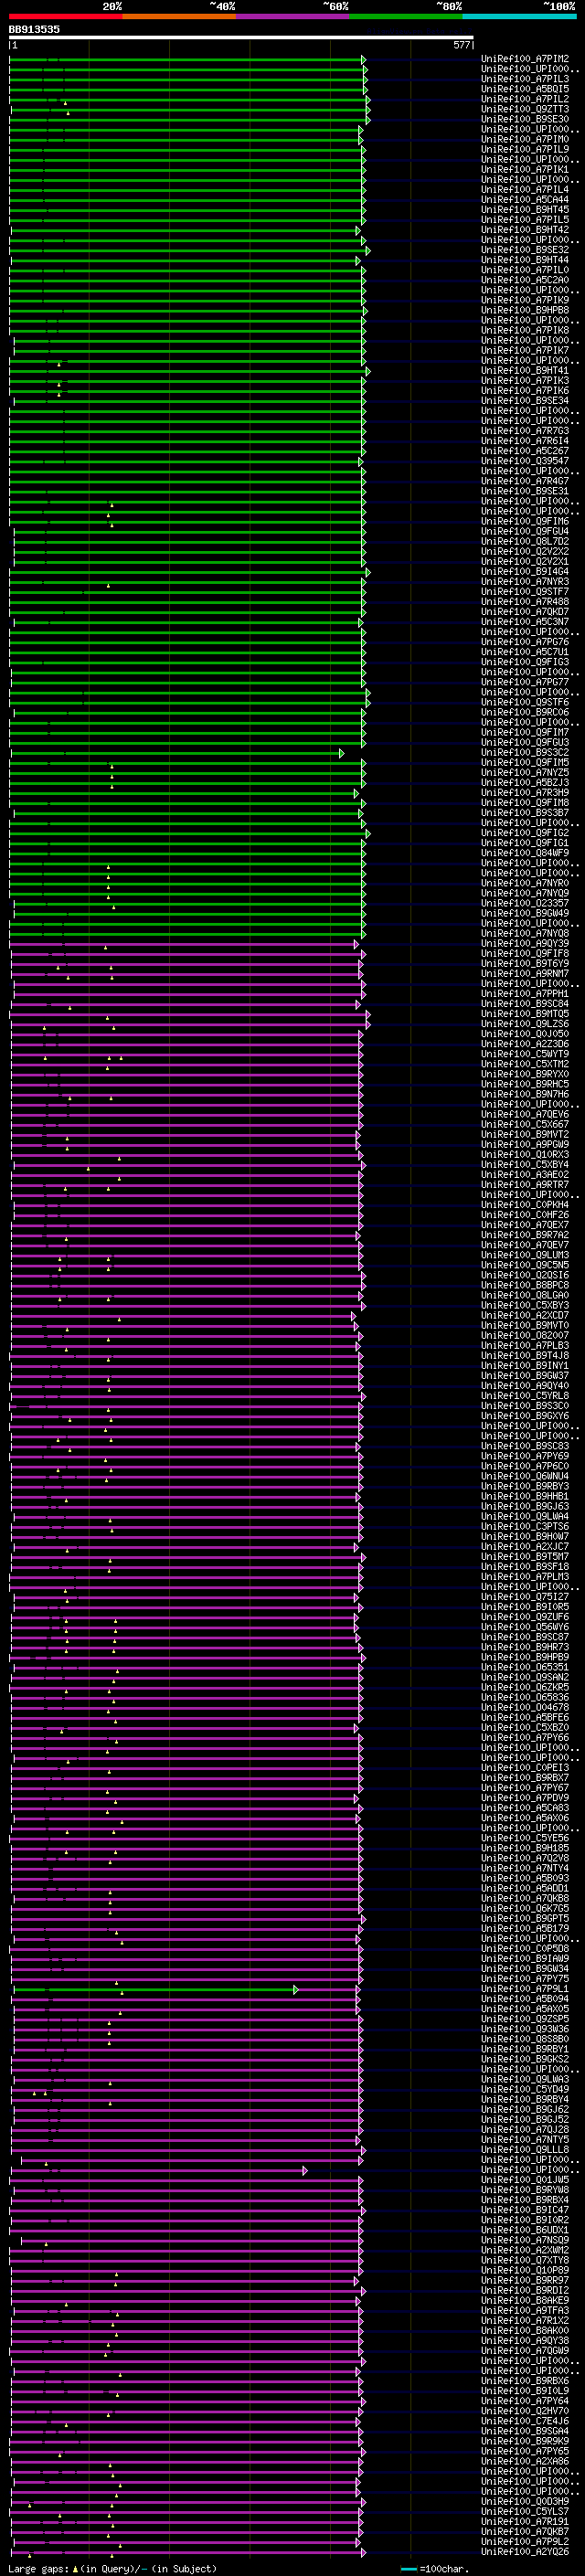
Task: Open hit UniRef100_B9HT42
Action: pyautogui.click(x=525, y=230)
